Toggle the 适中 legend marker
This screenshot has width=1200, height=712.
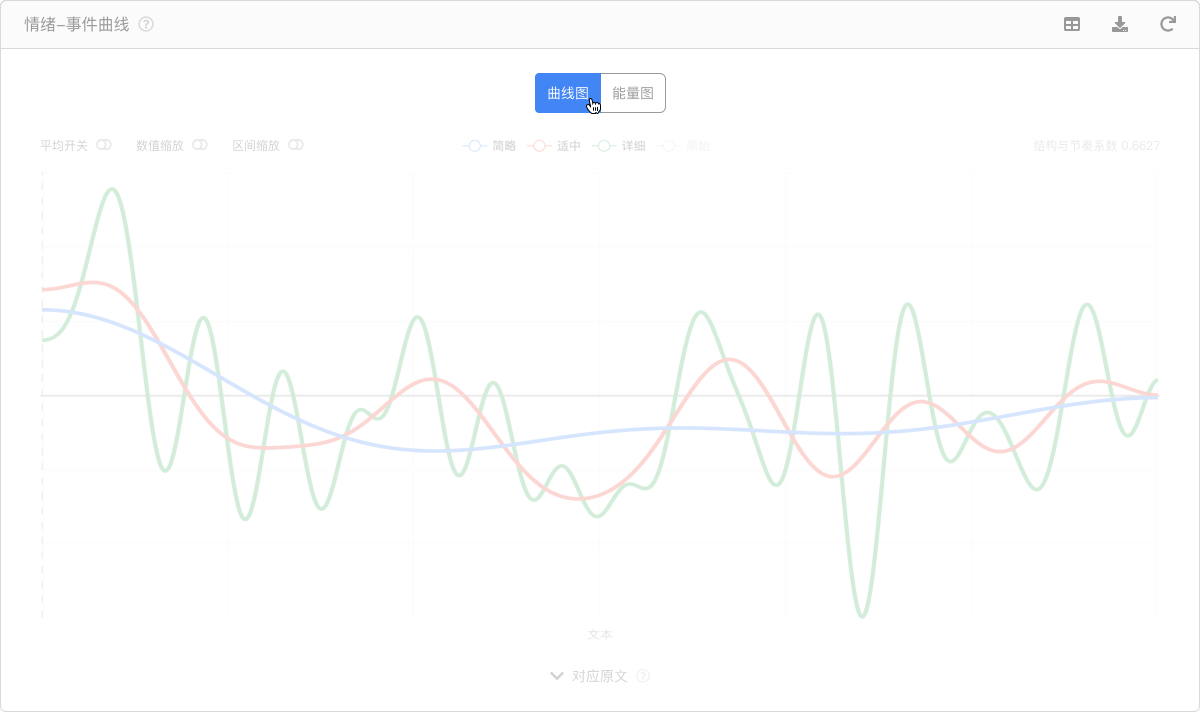click(x=540, y=146)
